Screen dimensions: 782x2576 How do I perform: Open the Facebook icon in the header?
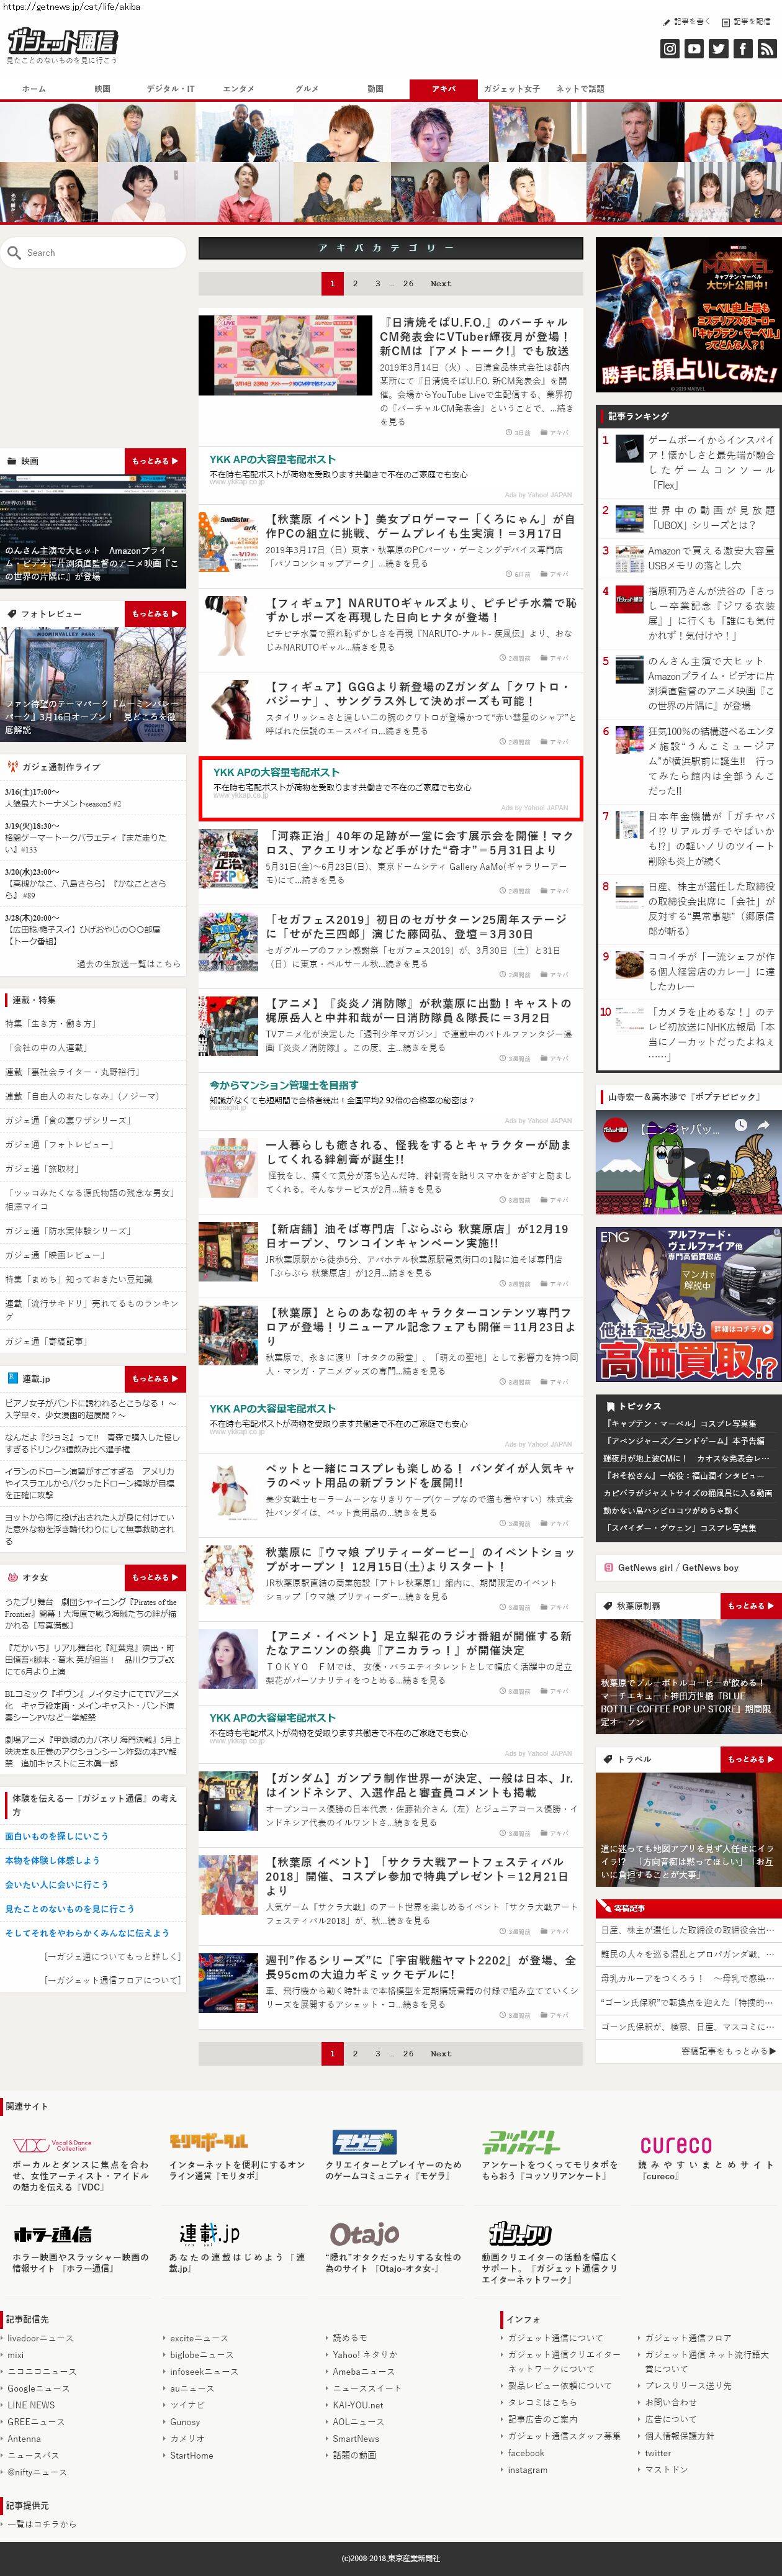(742, 48)
